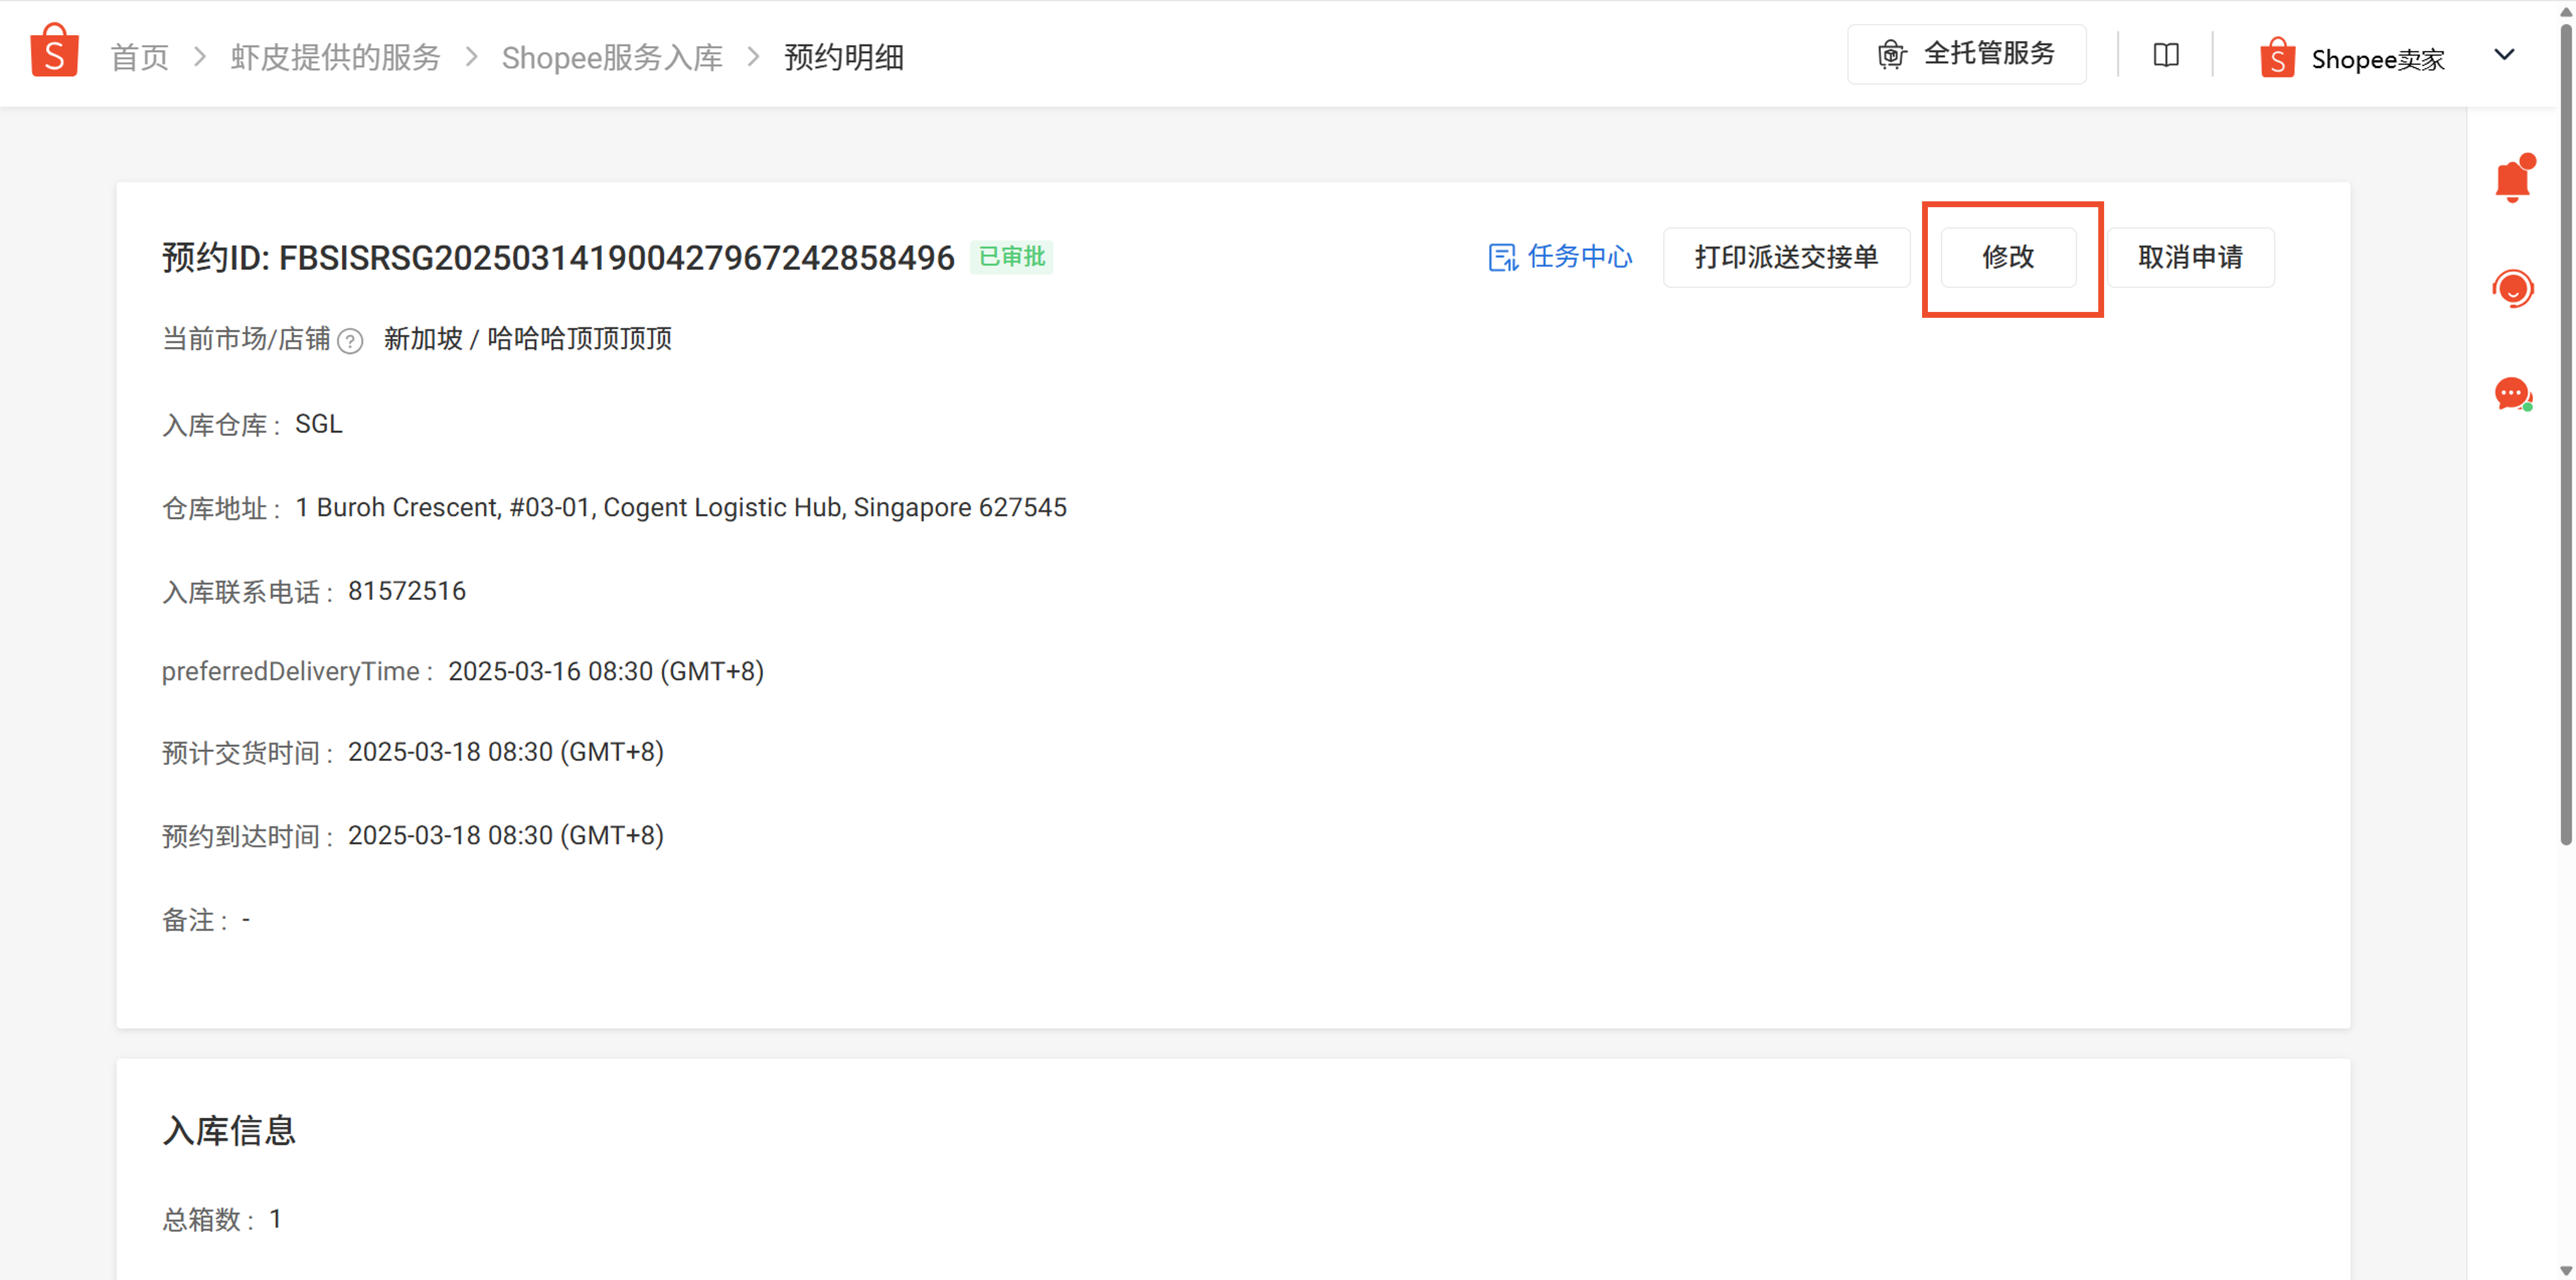Navigate to Shopee服务入库 breadcrumb
This screenshot has width=2576, height=1280.
point(612,58)
